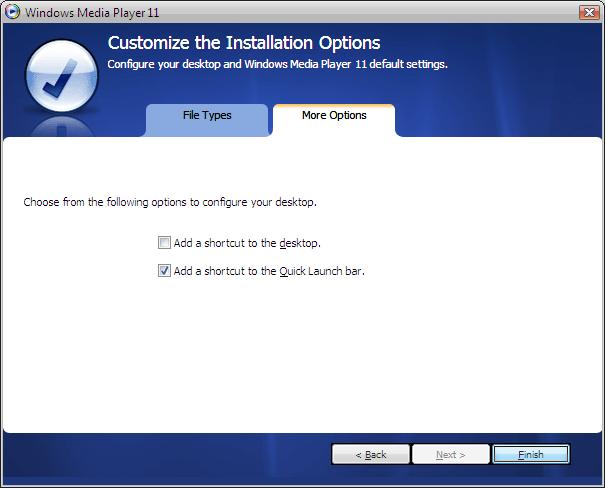
Task: Uncheck Add a shortcut to Quick Launch bar
Action: click(x=164, y=270)
